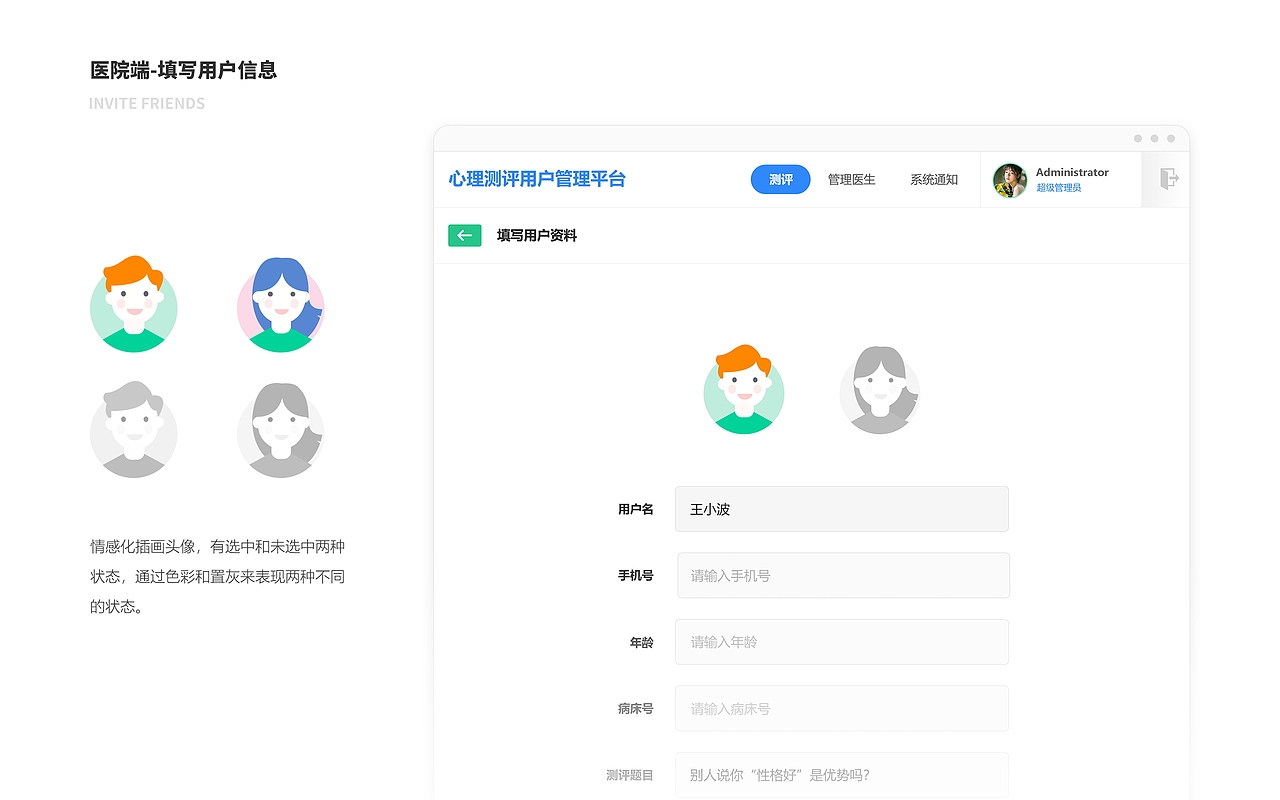
Task: Choose the female gender avatar in the form
Action: (879, 390)
